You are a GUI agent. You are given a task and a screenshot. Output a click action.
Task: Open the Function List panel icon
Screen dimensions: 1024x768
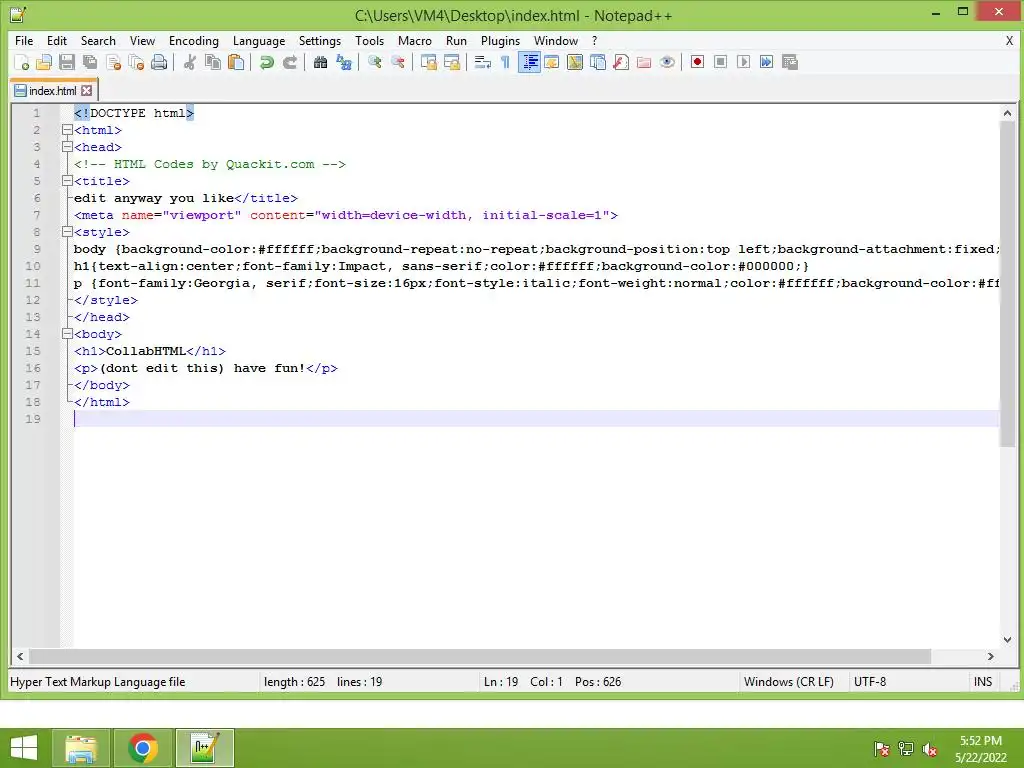[x=621, y=62]
